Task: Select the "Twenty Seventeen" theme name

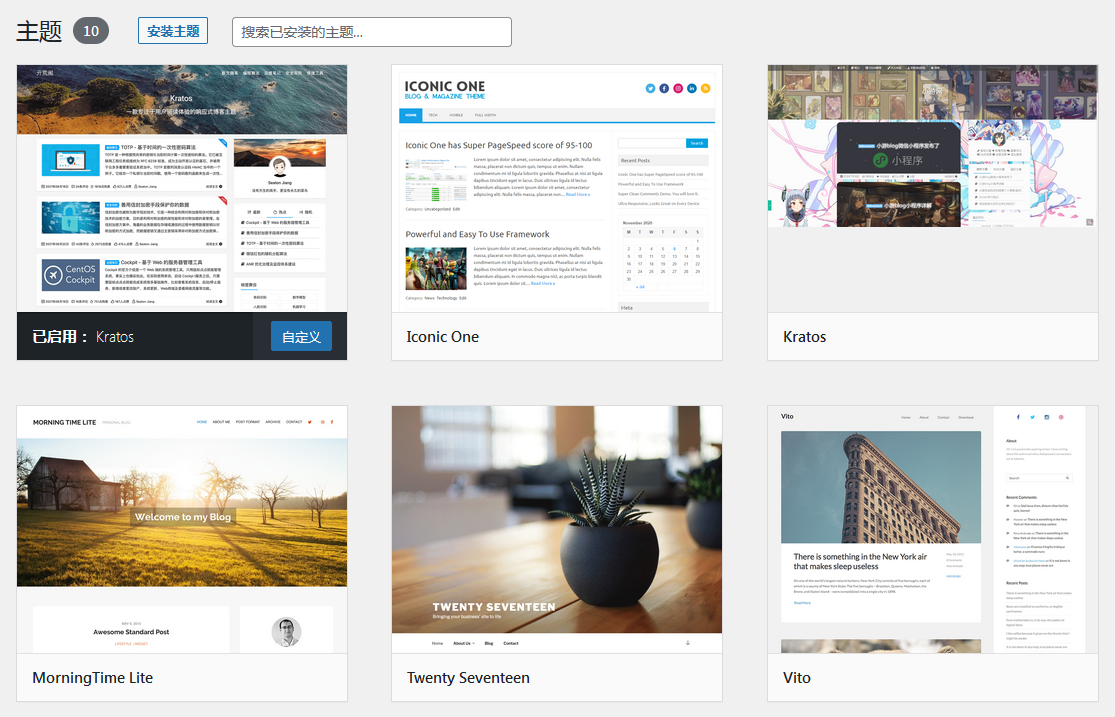Action: pos(468,678)
